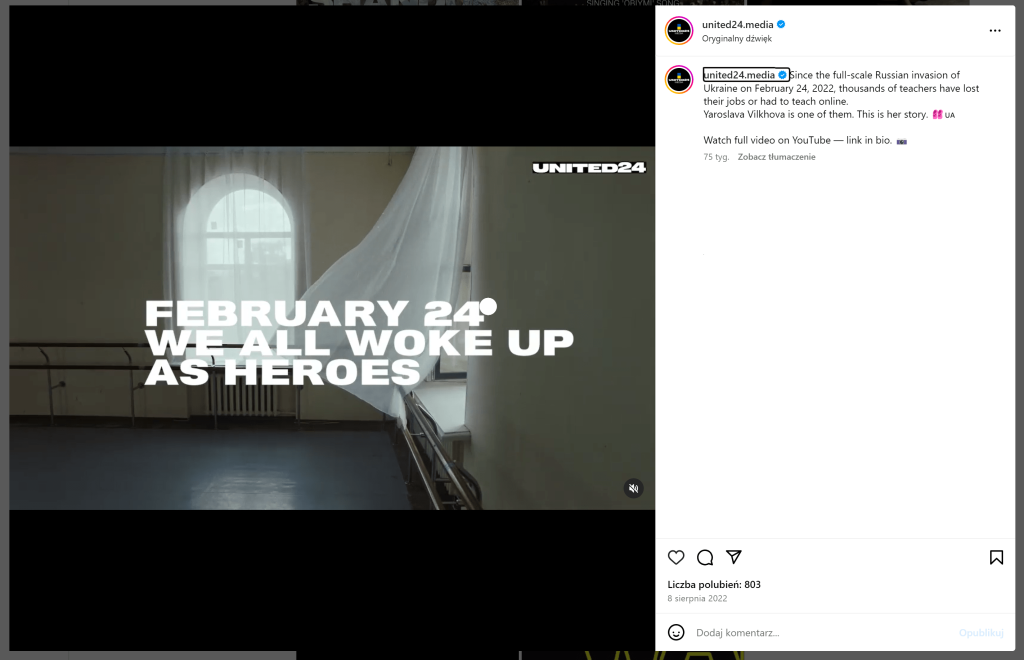Open the three-dot more options menu

(x=995, y=31)
